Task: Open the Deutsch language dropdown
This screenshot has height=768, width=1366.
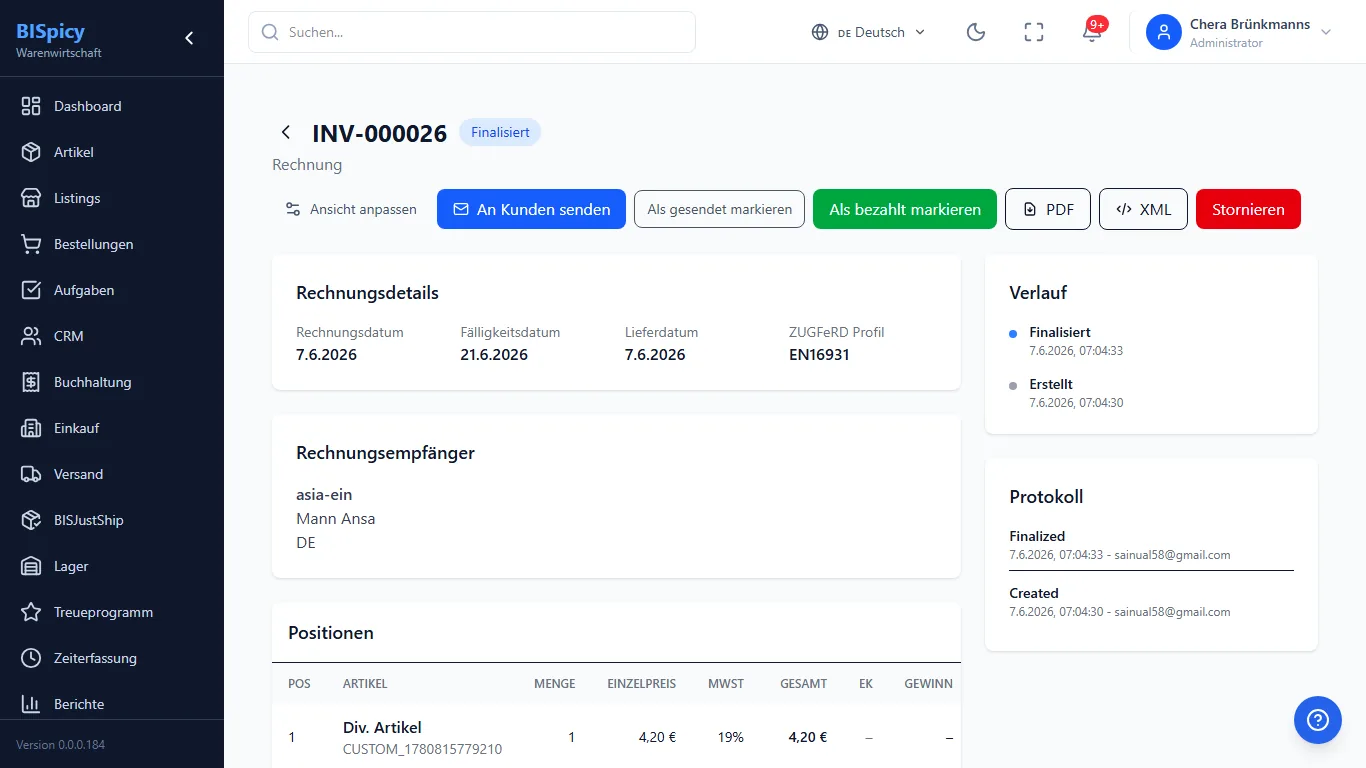Action: (x=868, y=32)
